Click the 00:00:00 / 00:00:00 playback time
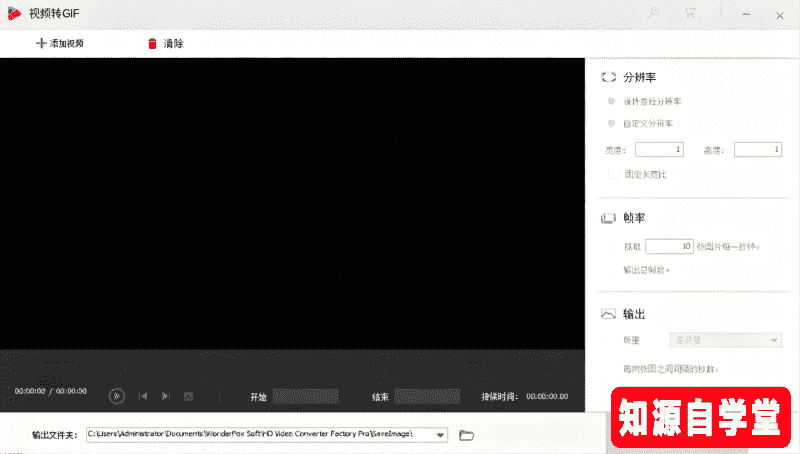The width and height of the screenshot is (800, 454). [x=51, y=391]
